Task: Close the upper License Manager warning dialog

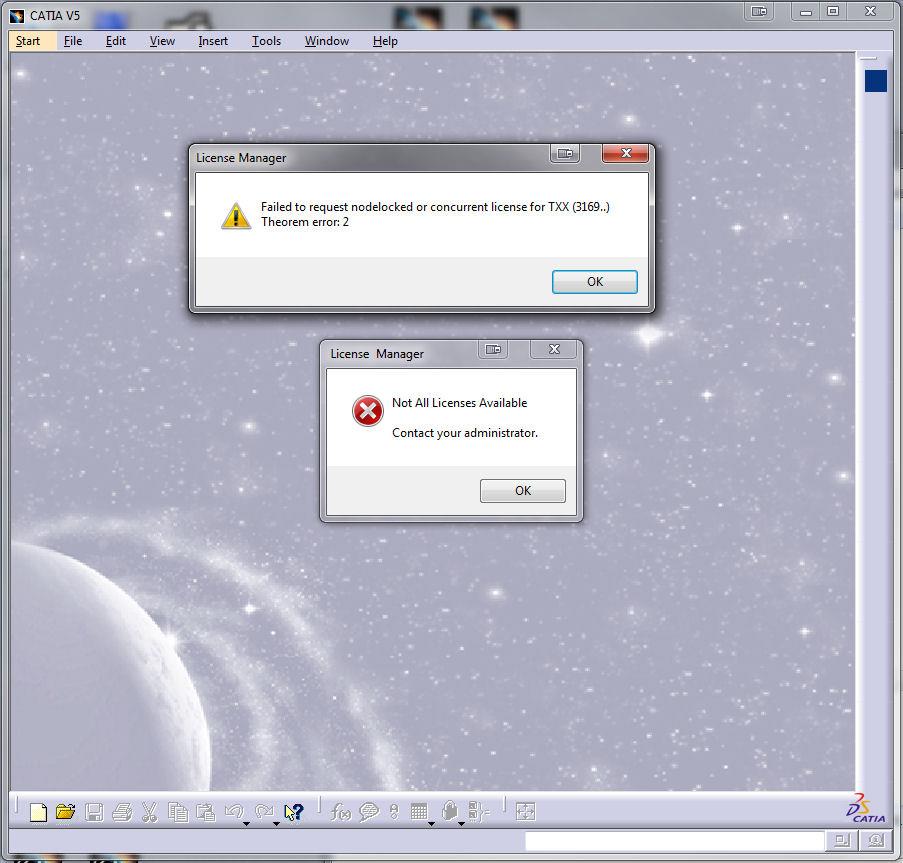Action: pyautogui.click(x=626, y=153)
